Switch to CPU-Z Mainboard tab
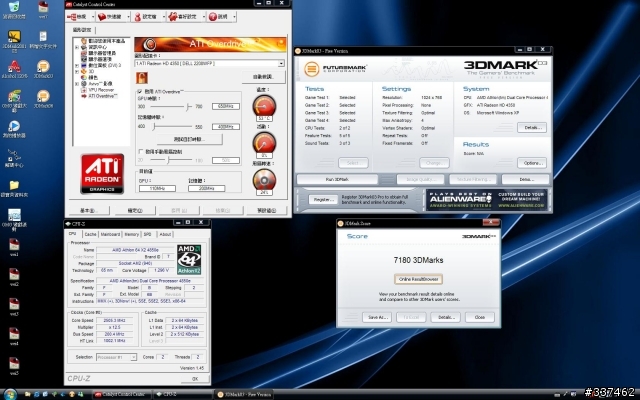The height and width of the screenshot is (400, 640). 110,234
